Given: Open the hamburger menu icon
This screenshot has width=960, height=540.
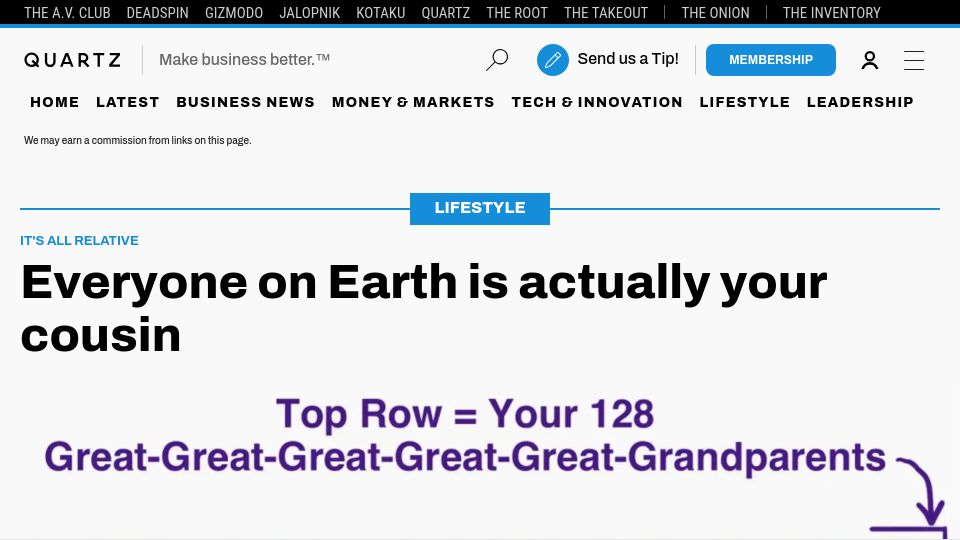Looking at the screenshot, I should tap(913, 60).
